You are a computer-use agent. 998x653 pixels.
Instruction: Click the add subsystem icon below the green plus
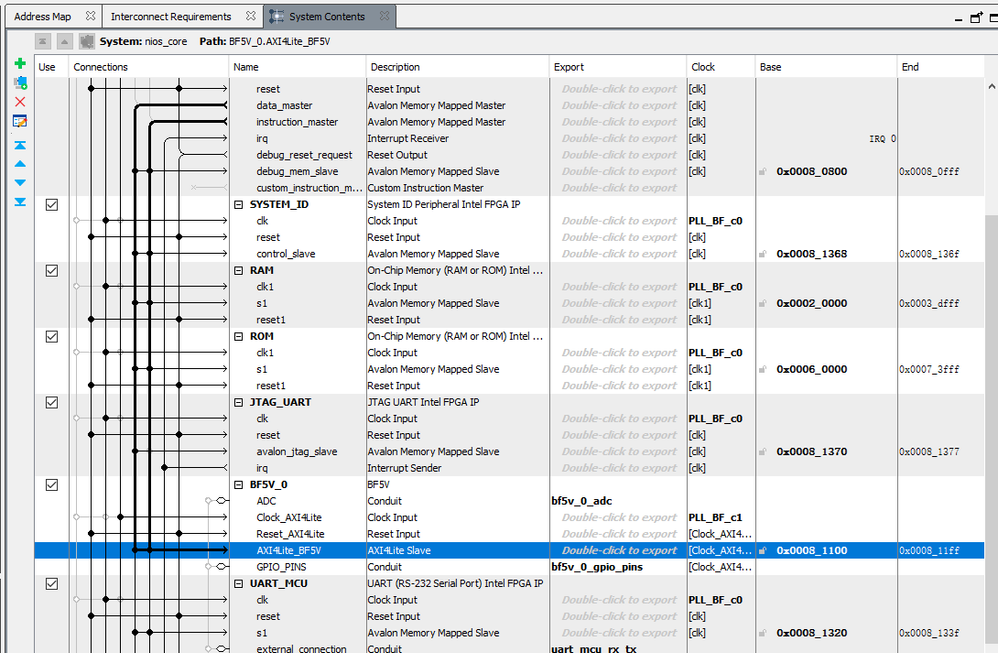point(20,82)
